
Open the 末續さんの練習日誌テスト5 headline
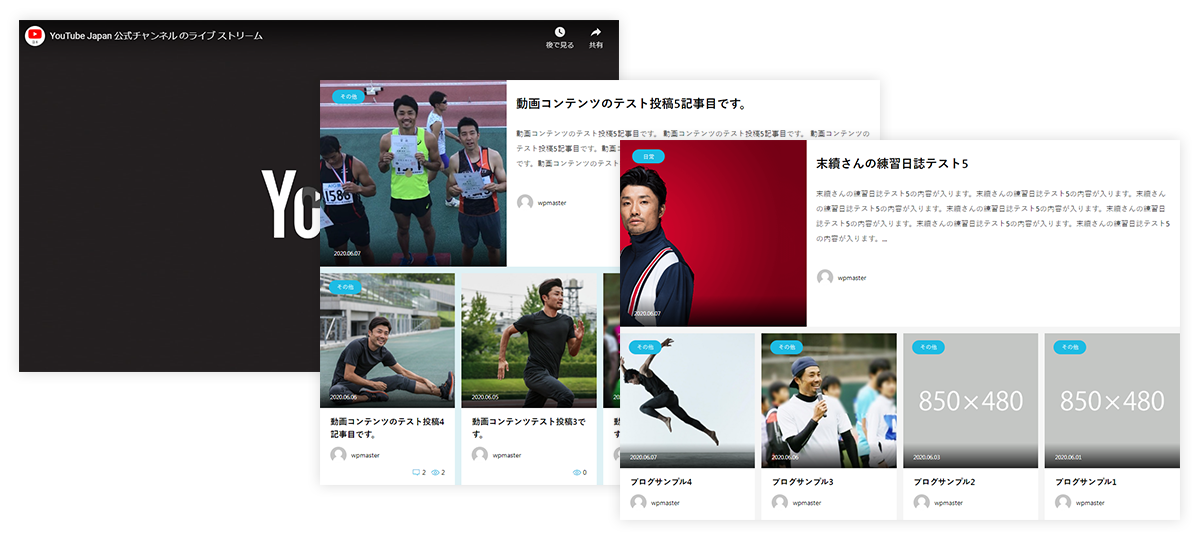coord(892,163)
